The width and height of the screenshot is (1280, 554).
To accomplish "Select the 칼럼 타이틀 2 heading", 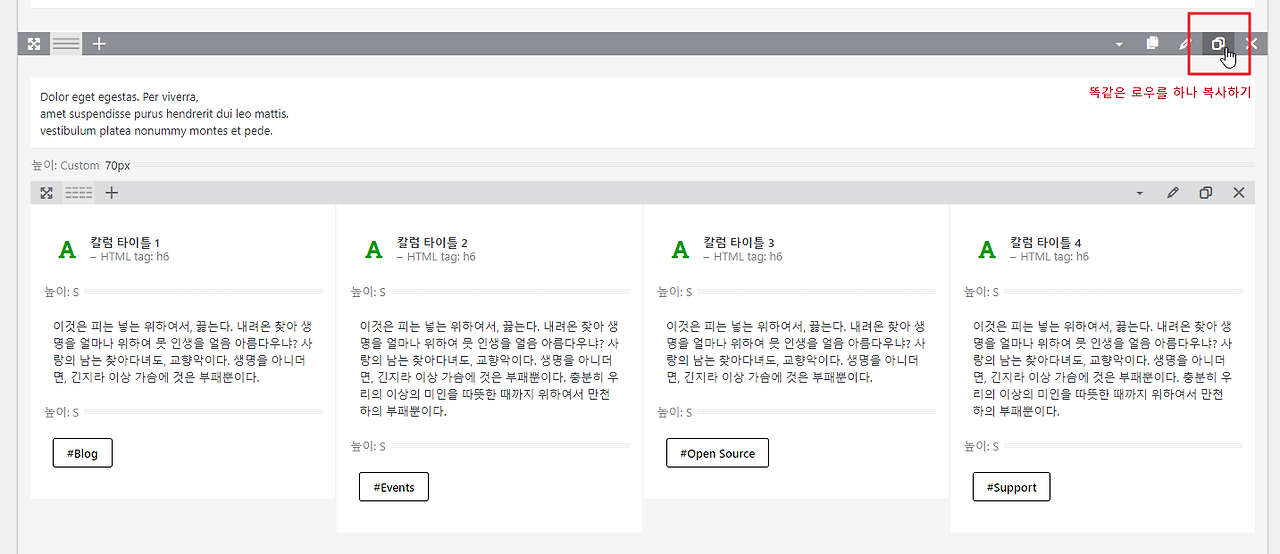I will tap(432, 243).
